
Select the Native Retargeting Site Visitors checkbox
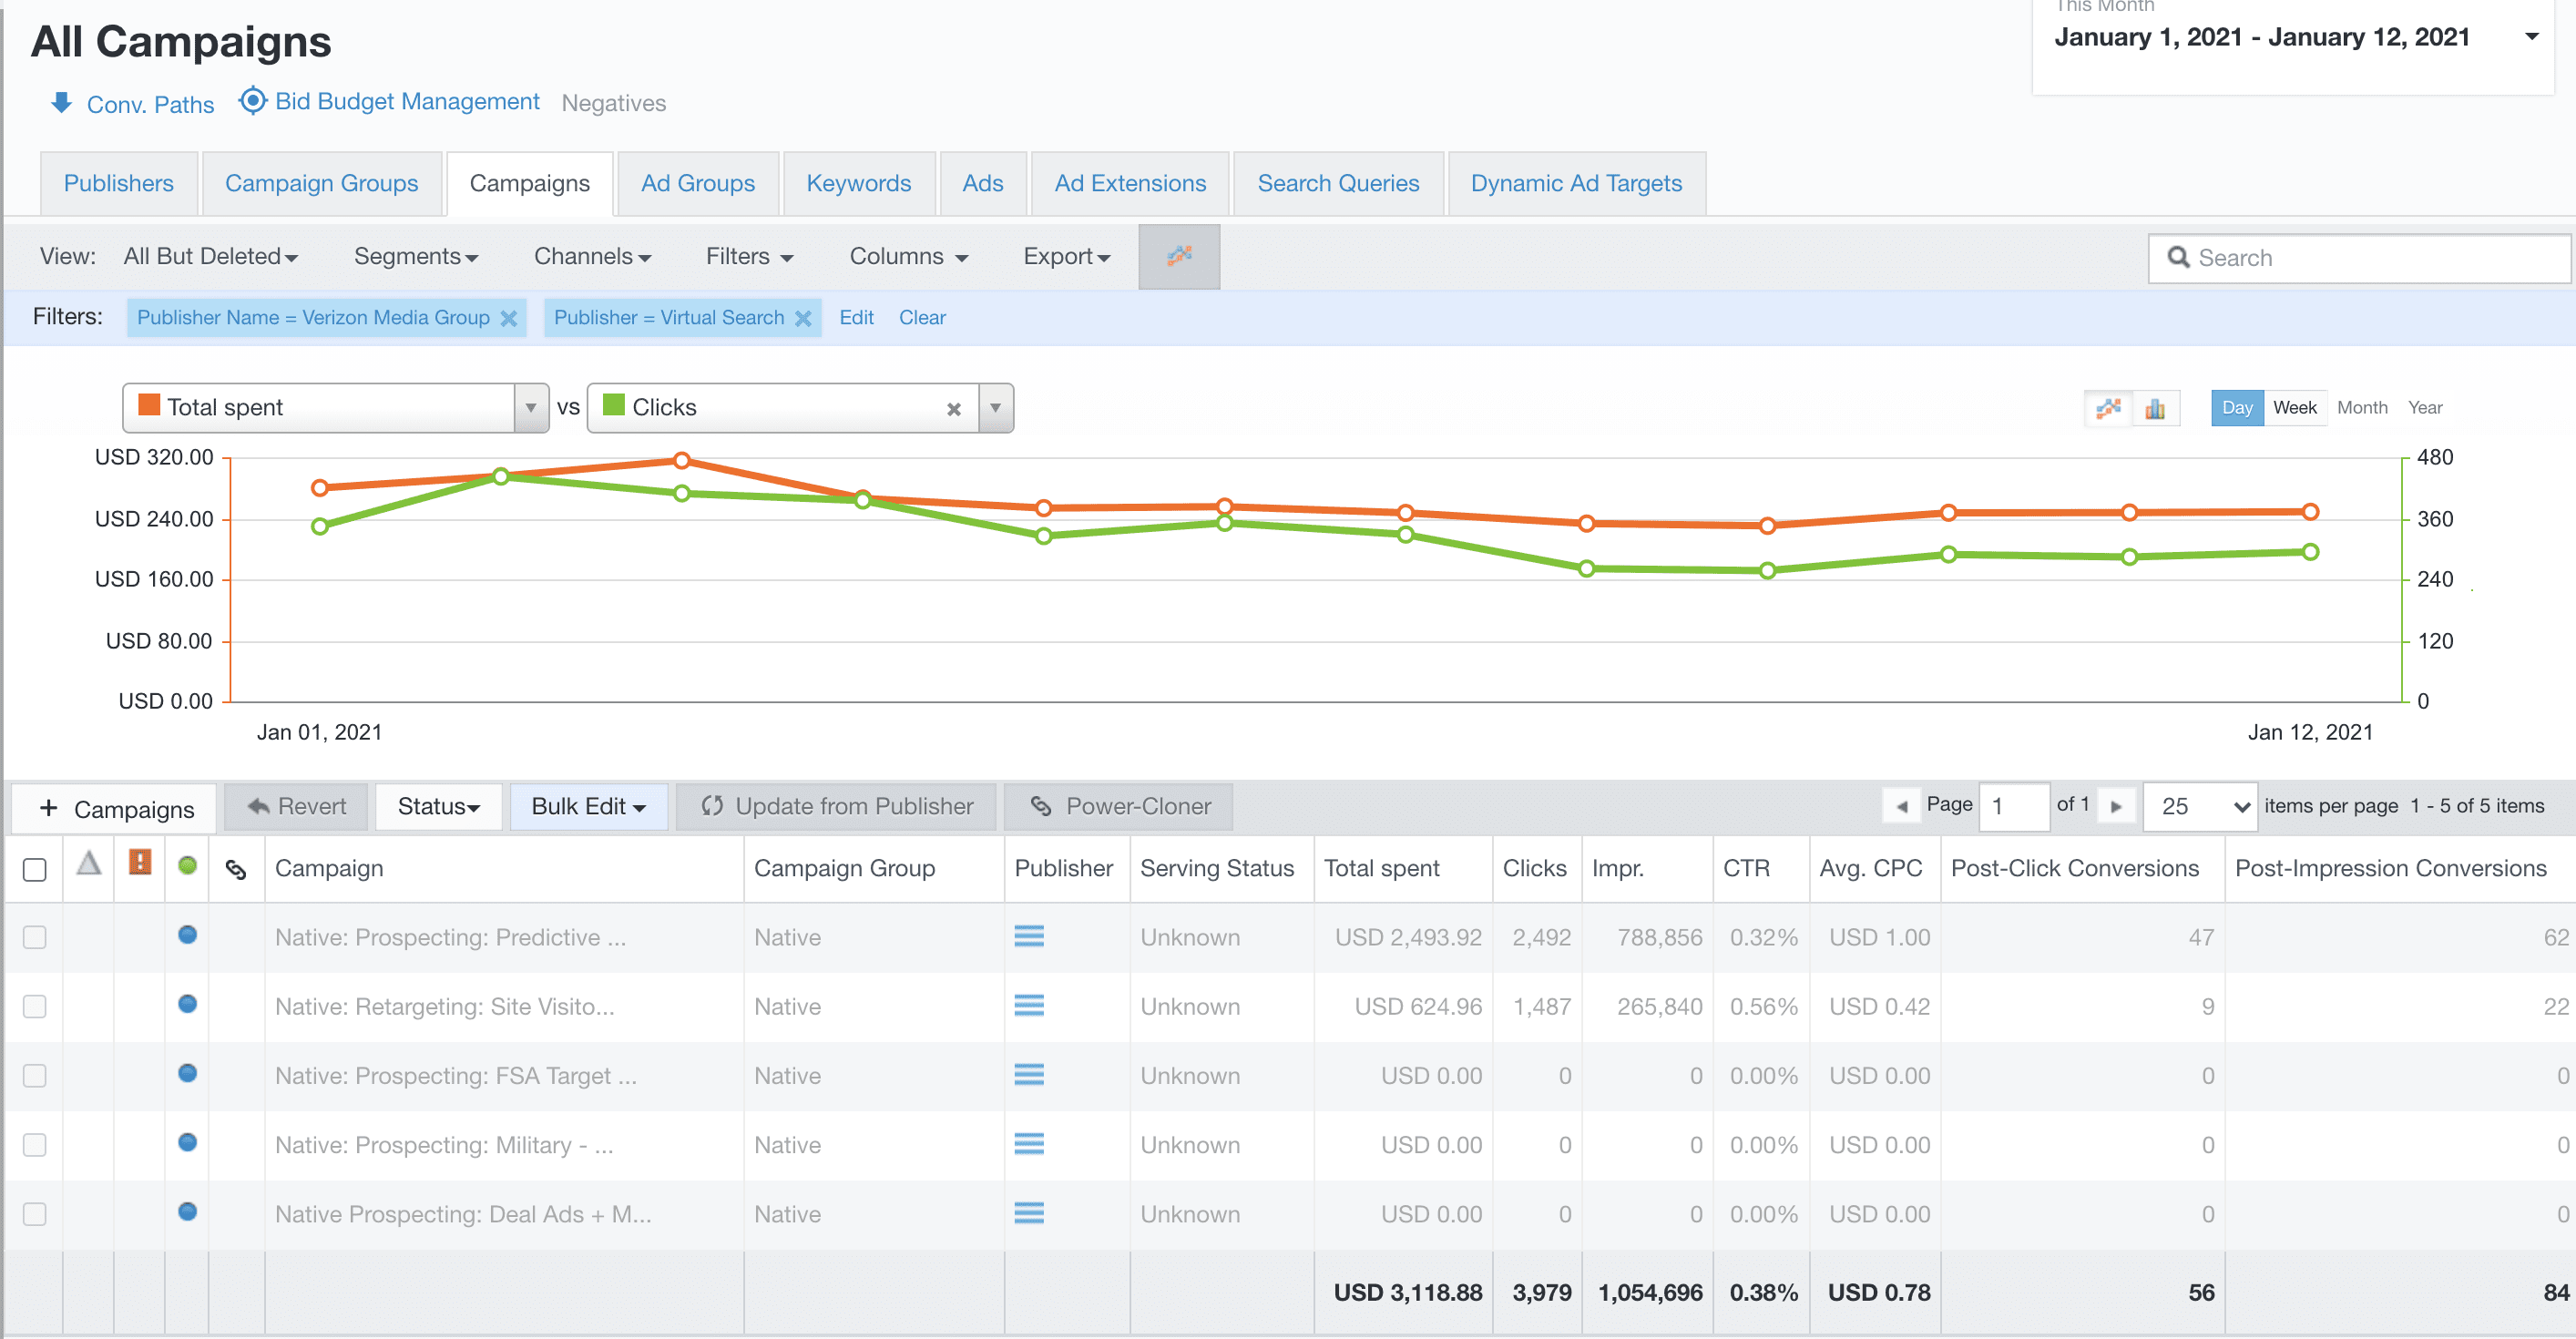coord(35,1006)
